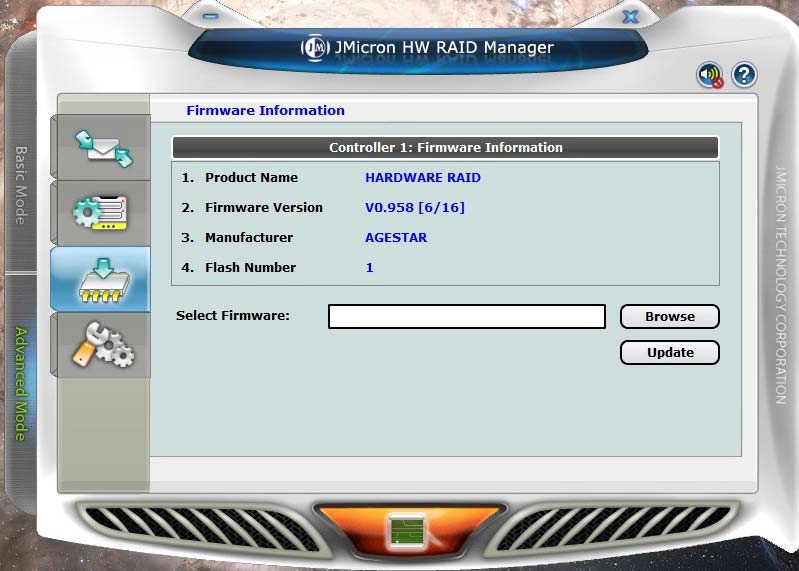Click the AGESTAR manufacturer value
The width and height of the screenshot is (799, 571).
click(396, 238)
